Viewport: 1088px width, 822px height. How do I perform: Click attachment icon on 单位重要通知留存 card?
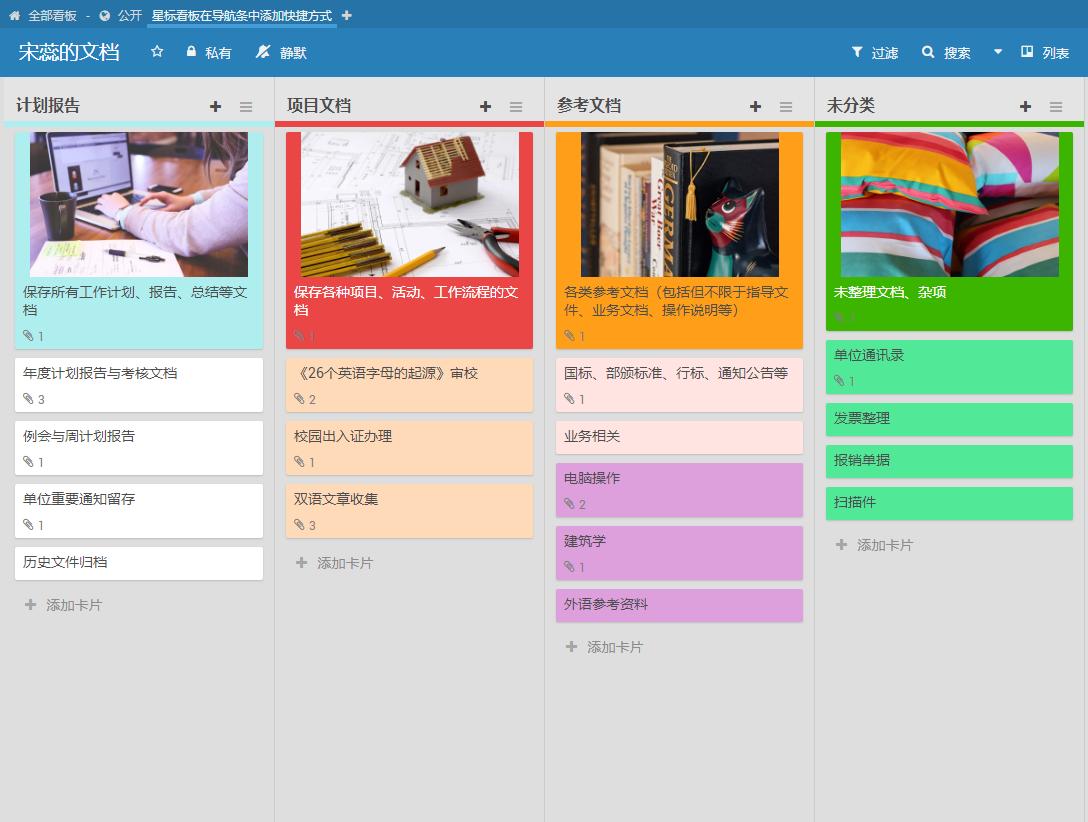[28, 525]
